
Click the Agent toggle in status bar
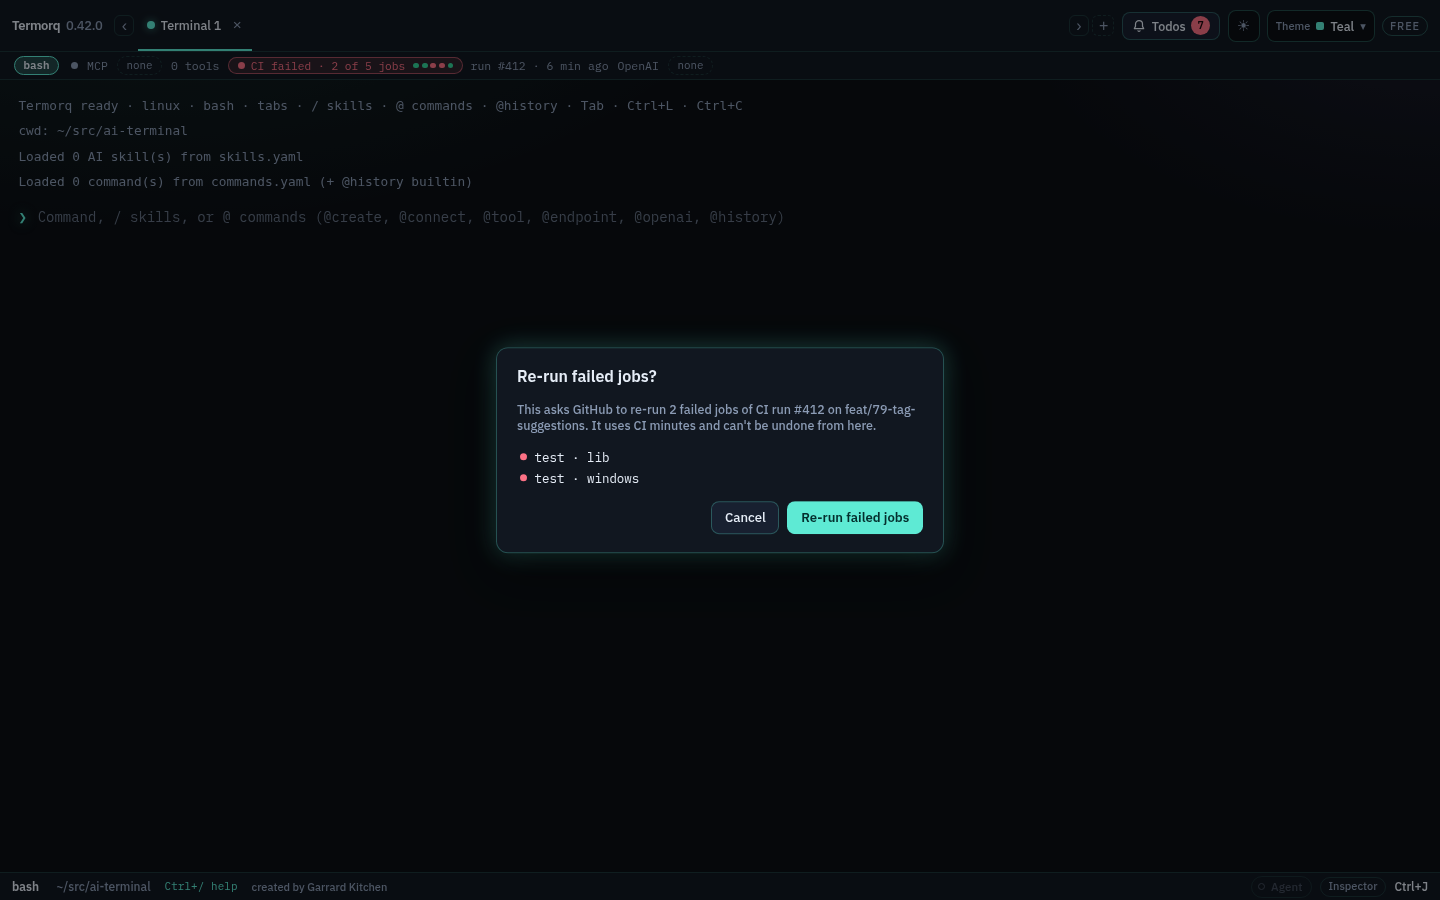pos(1280,887)
